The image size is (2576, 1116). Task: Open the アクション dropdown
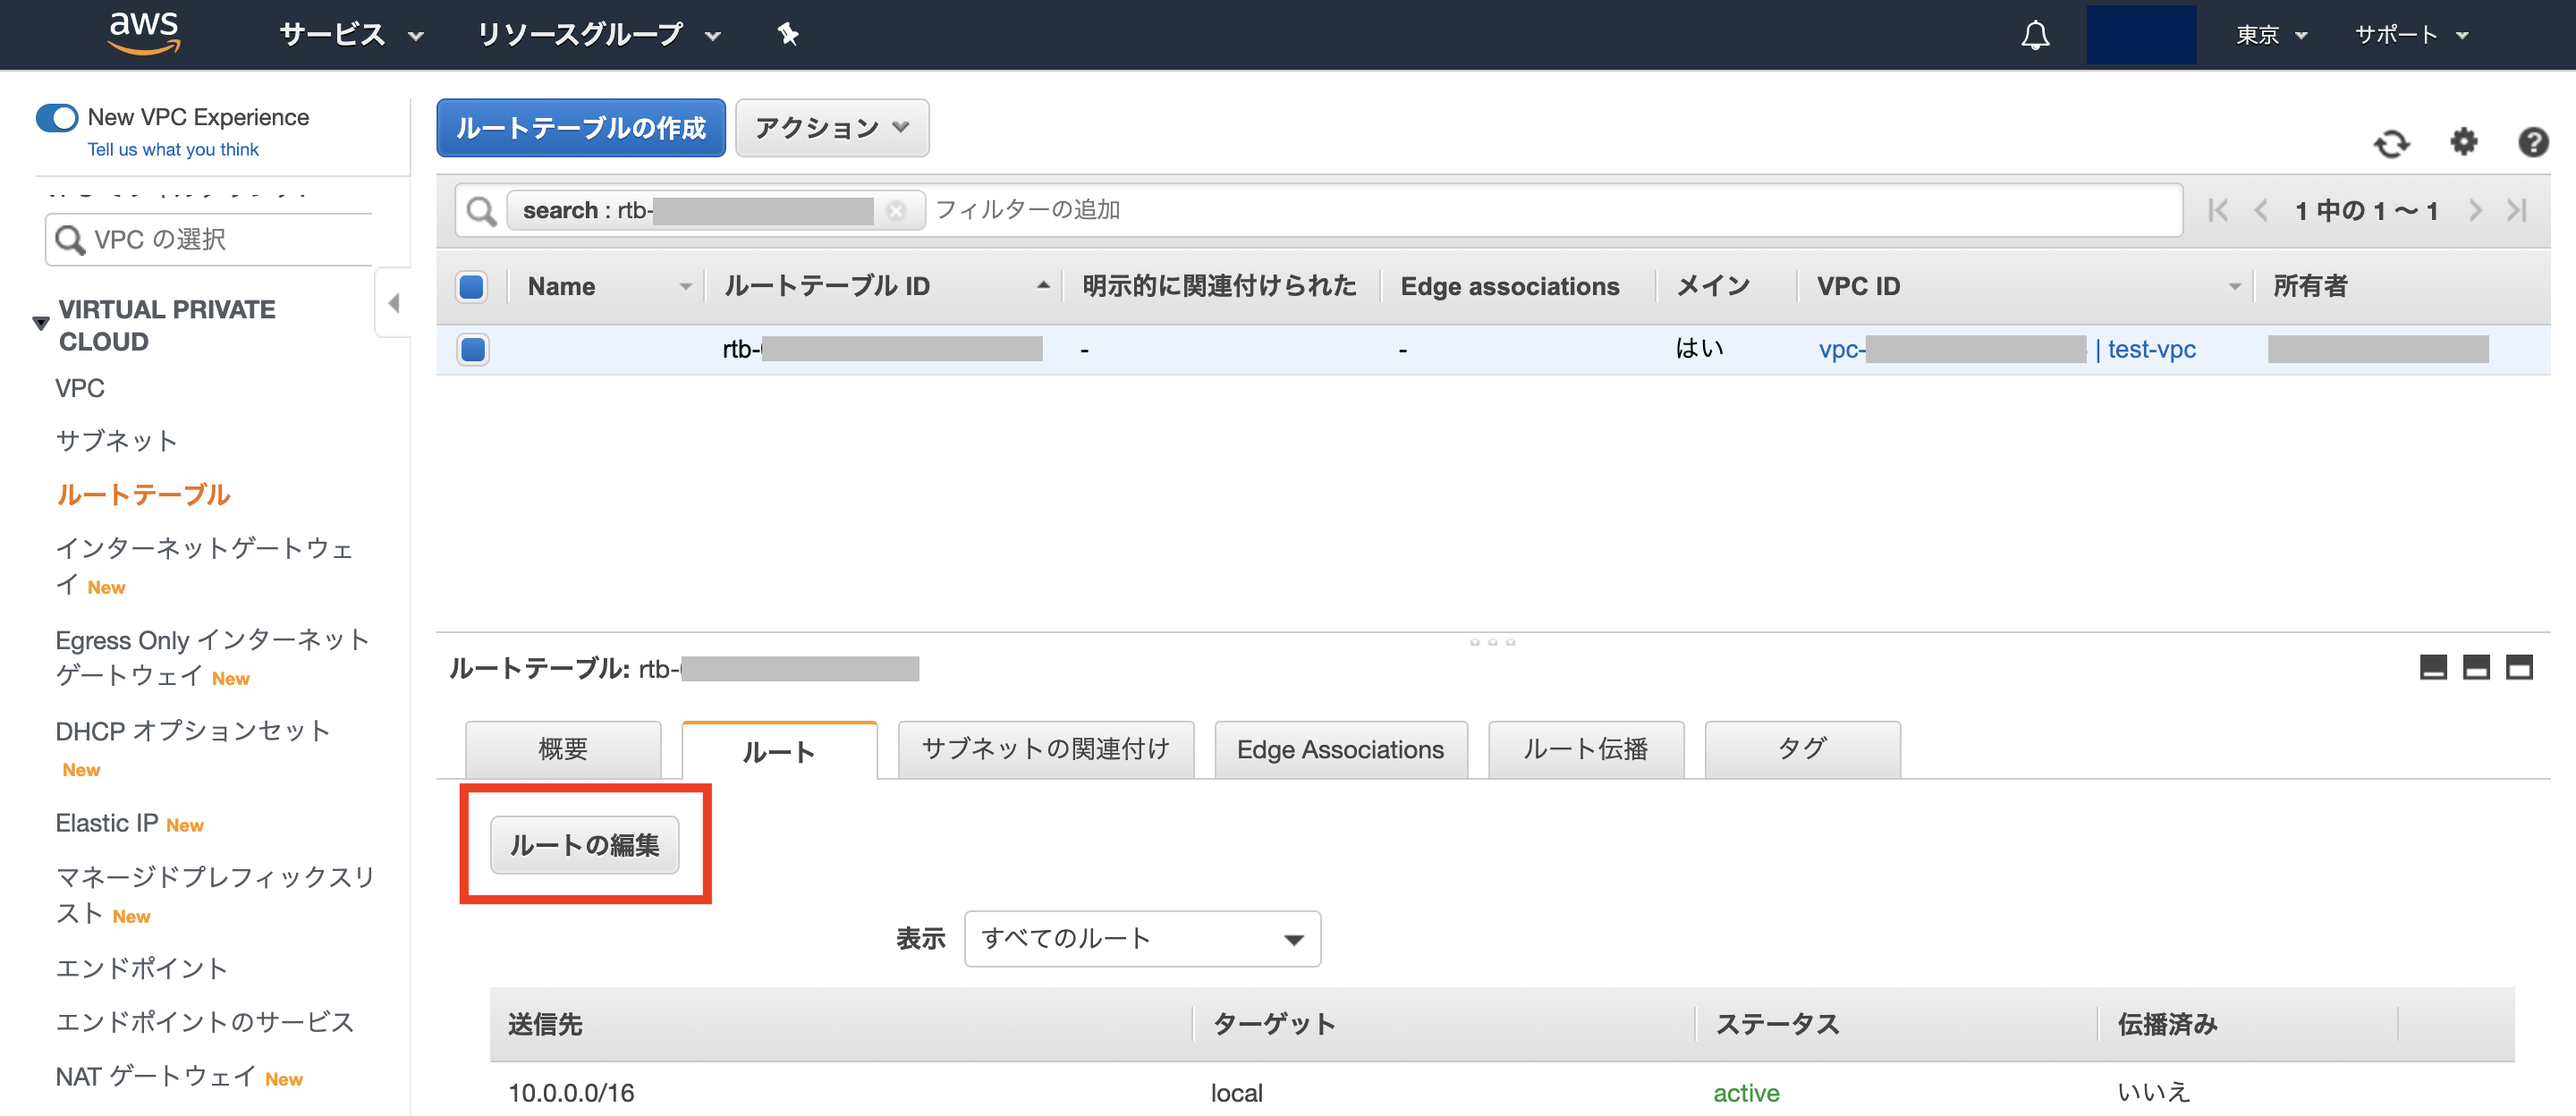coord(831,127)
